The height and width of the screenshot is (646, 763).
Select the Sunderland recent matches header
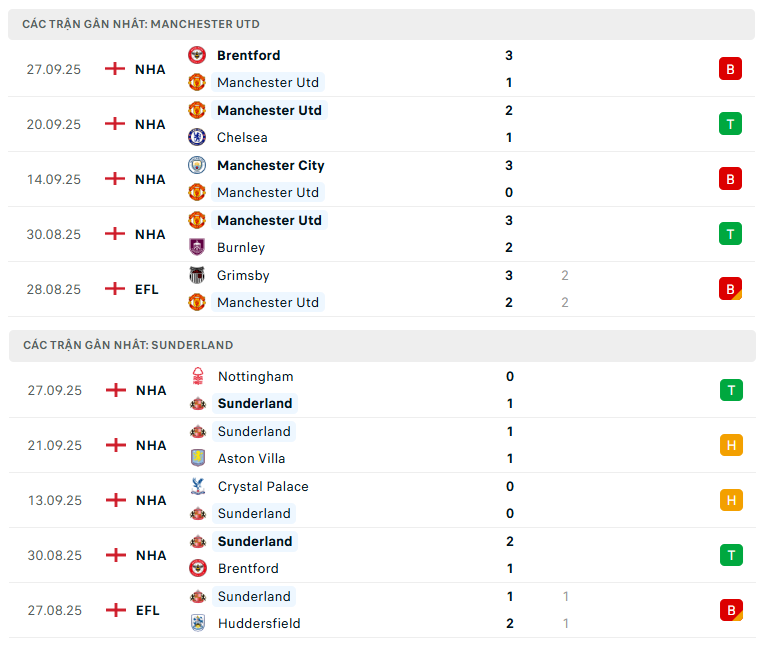(128, 345)
